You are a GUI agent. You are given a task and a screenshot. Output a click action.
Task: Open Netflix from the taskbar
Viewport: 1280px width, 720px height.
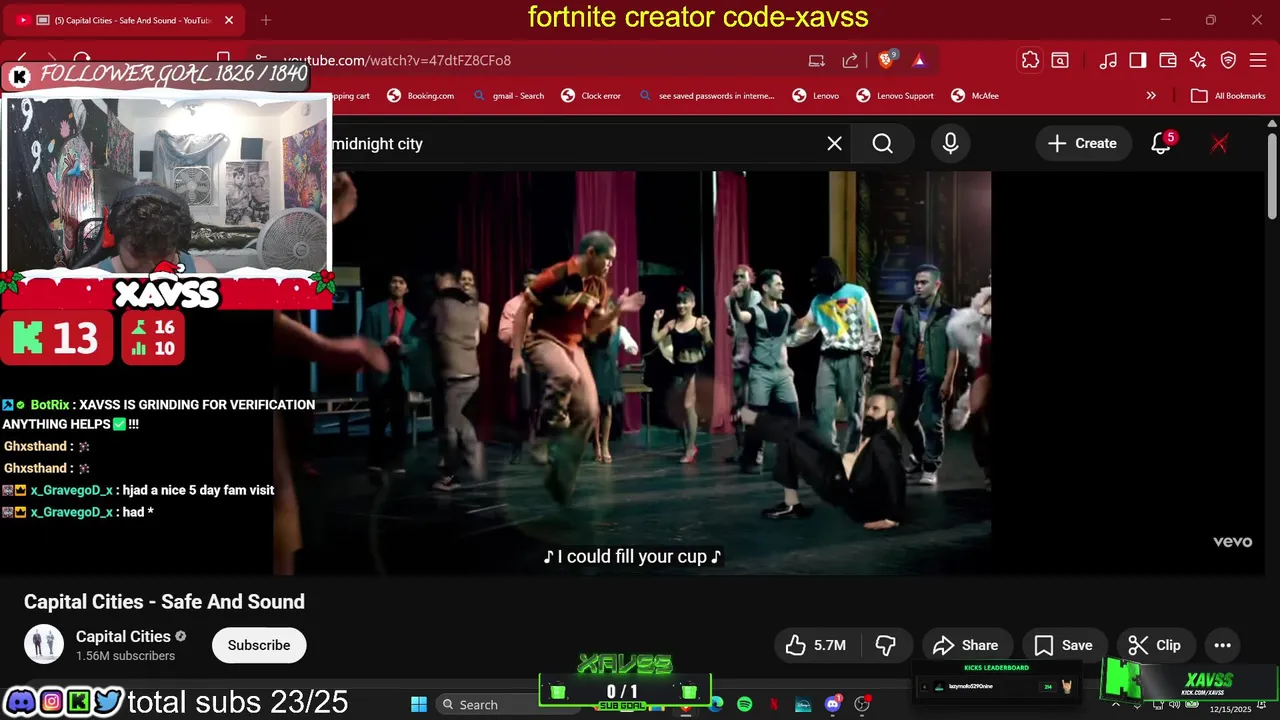774,705
